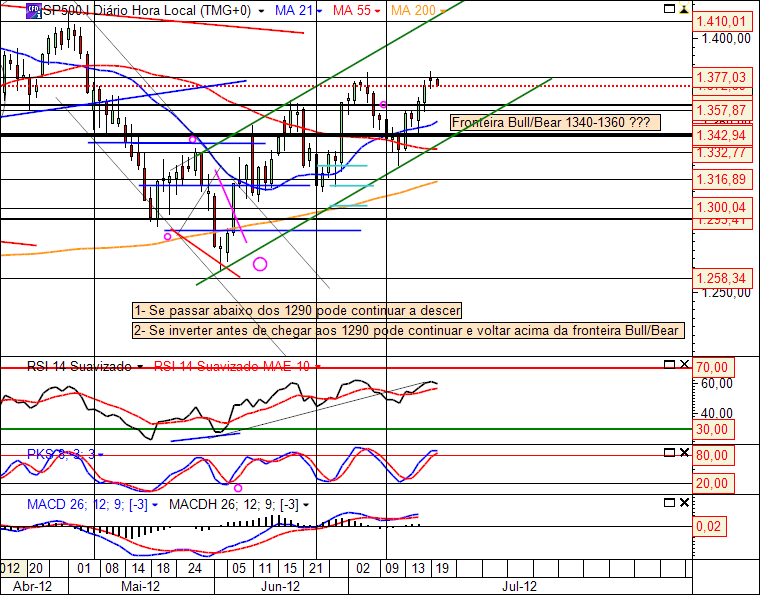Expand the MACDH 26; 12; 9 dropdown
Image resolution: width=760 pixels, height=595 pixels.
(x=306, y=505)
